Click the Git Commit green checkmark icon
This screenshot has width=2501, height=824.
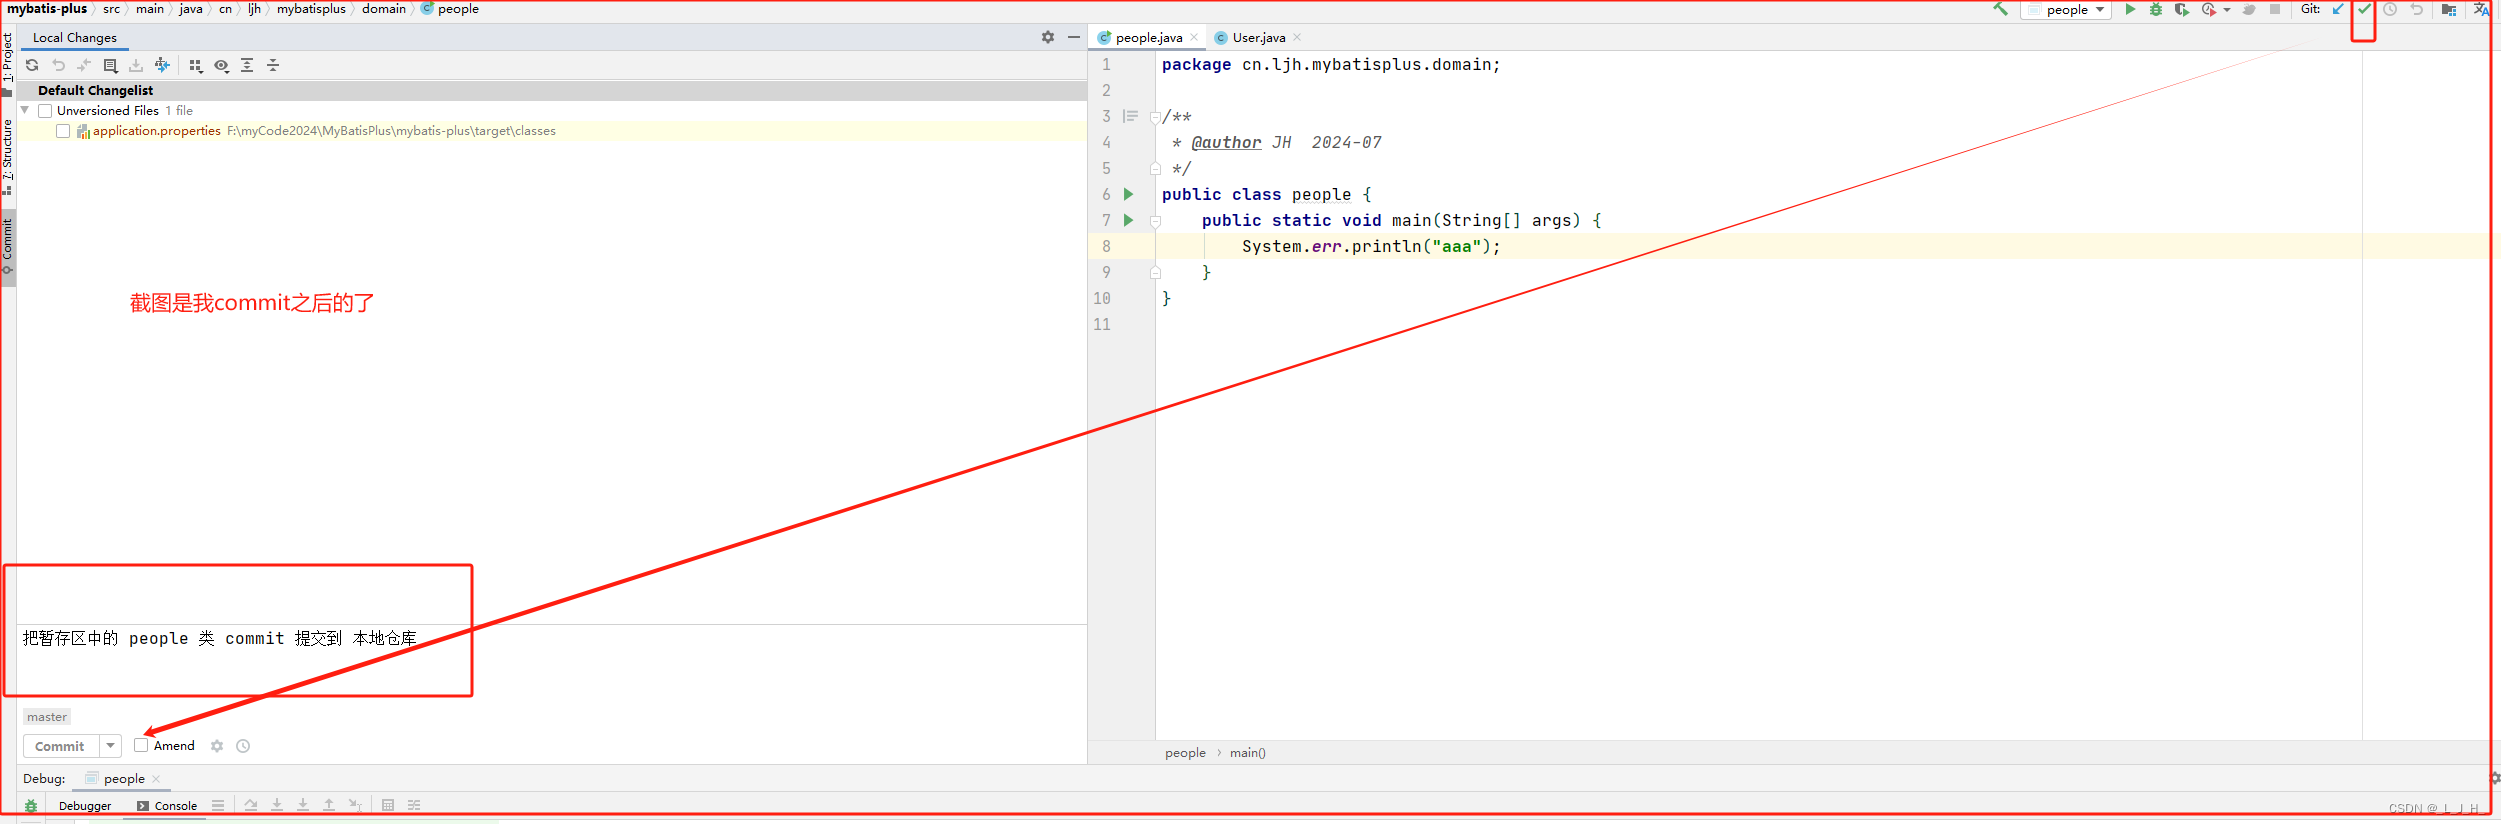2364,9
